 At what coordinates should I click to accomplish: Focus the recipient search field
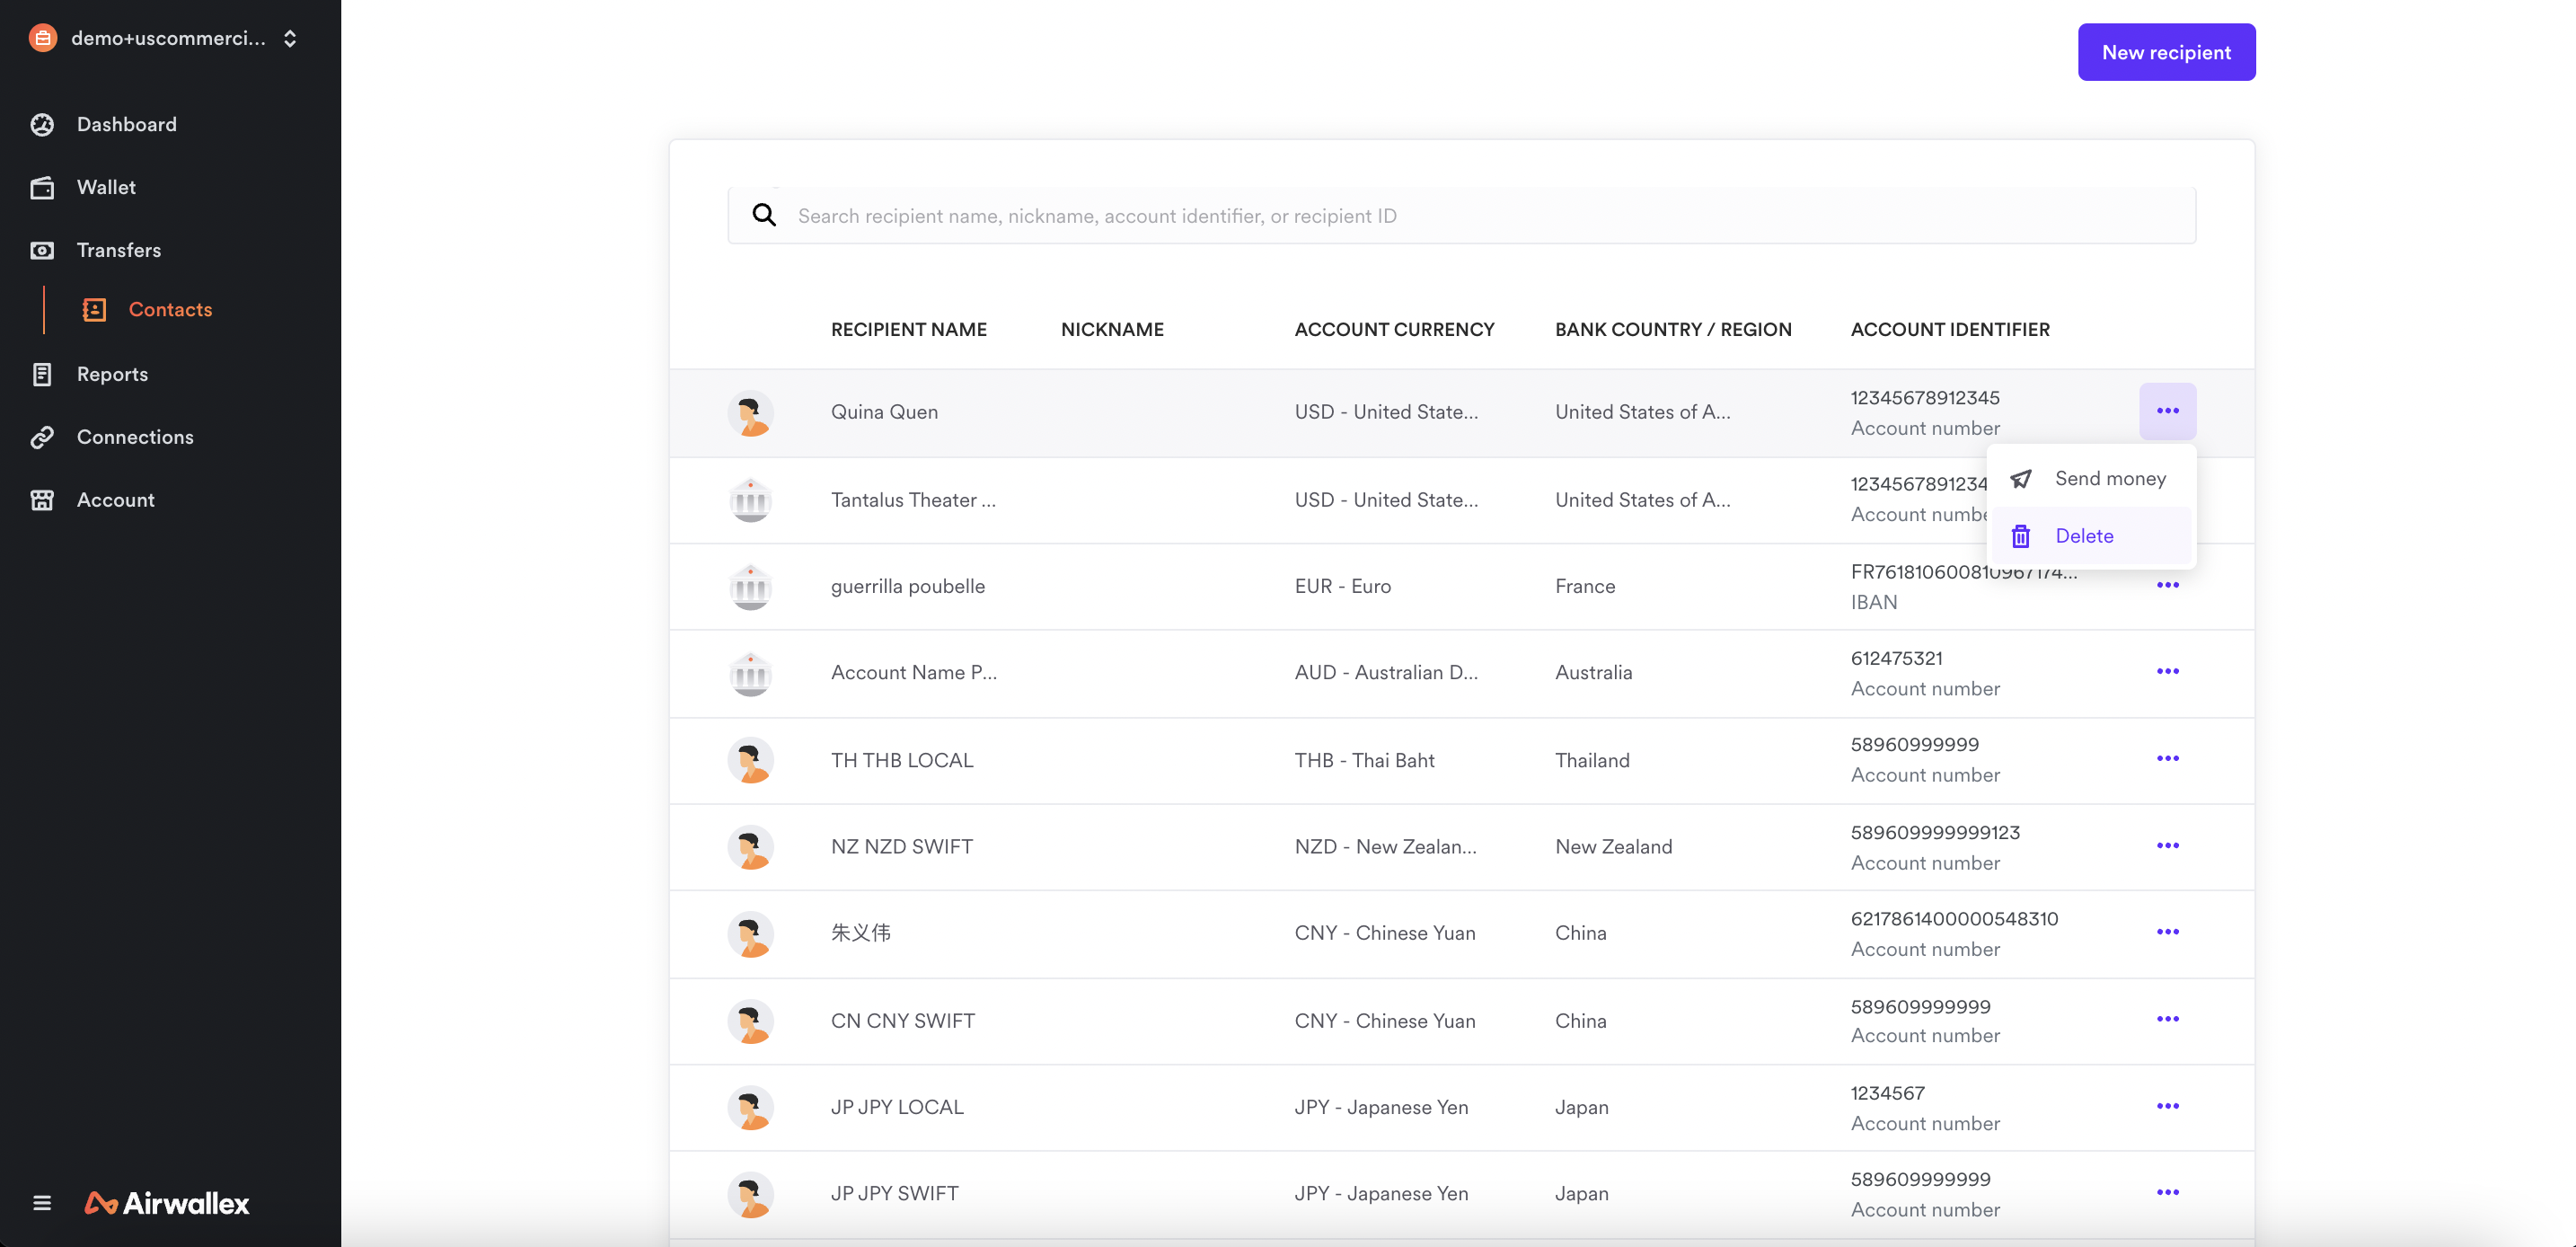click(x=1461, y=216)
